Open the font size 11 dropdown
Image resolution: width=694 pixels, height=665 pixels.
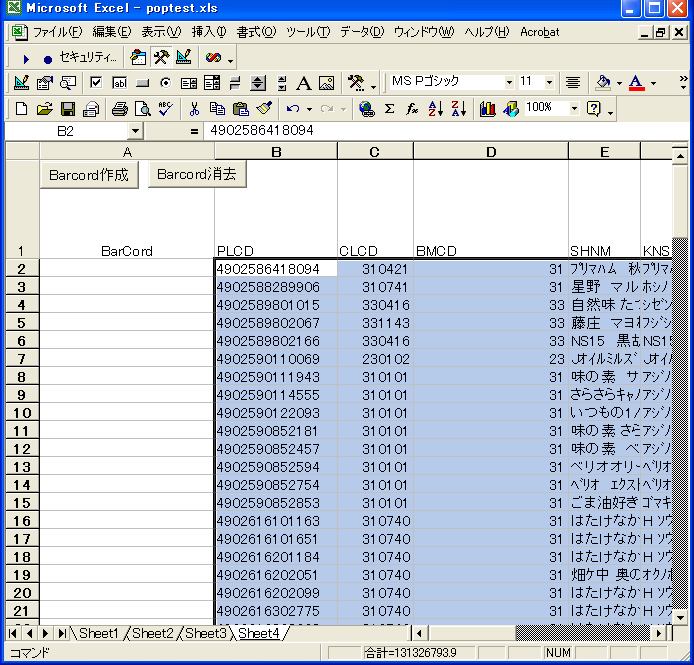tap(550, 82)
